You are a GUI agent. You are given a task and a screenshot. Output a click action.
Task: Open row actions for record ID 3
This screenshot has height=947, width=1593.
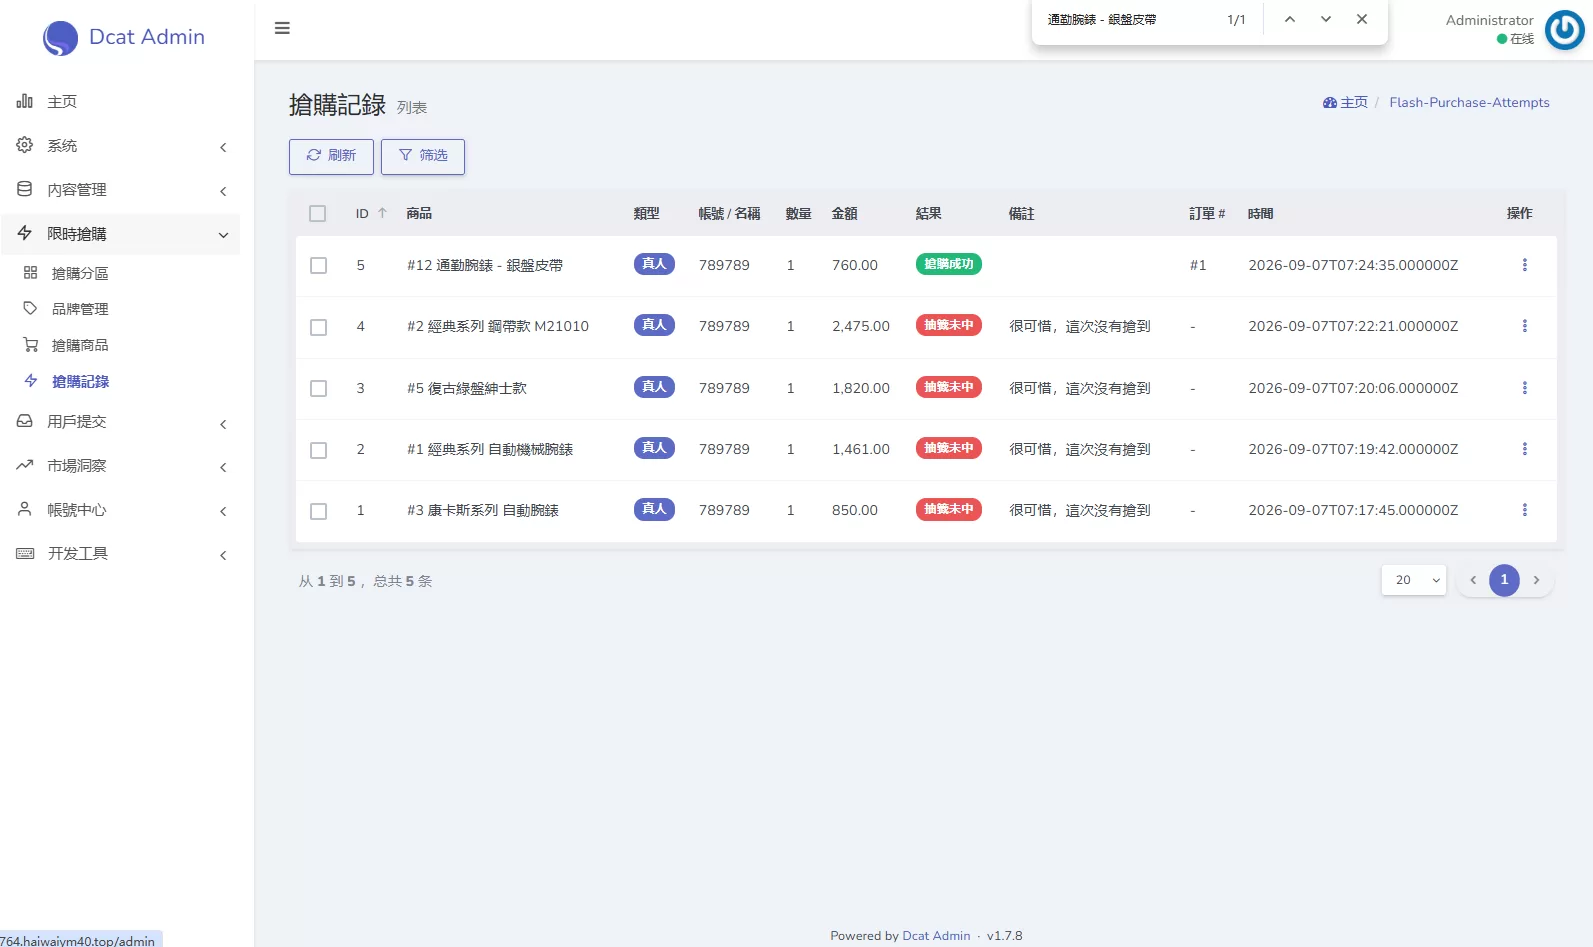1525,388
